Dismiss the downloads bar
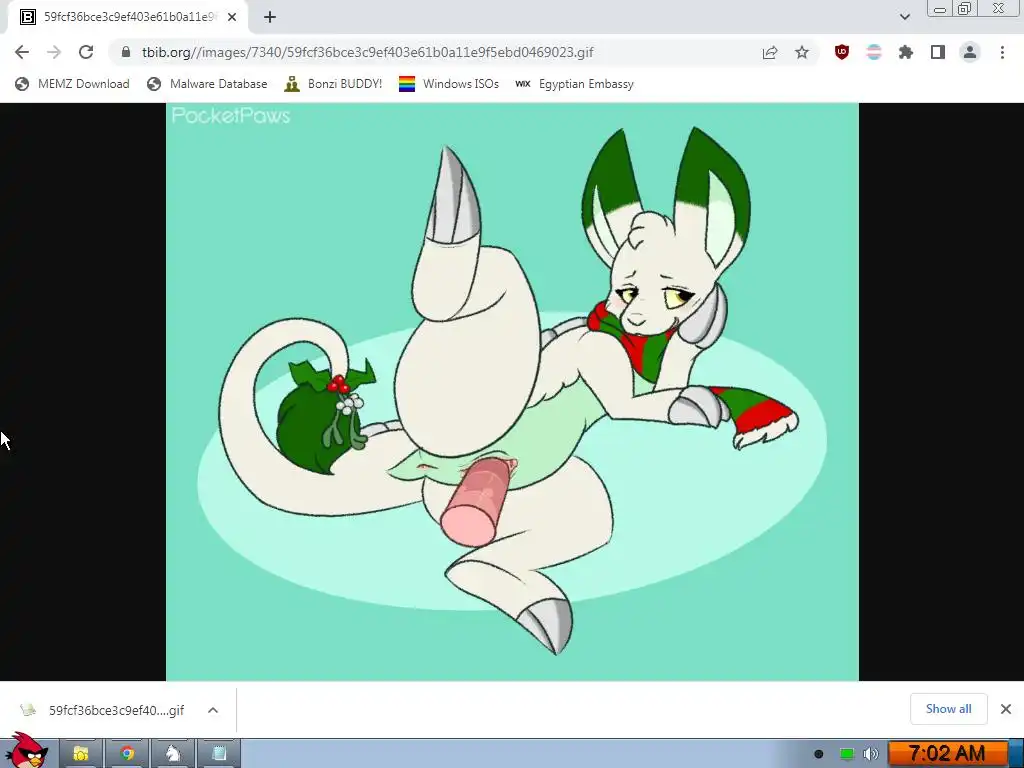The height and width of the screenshot is (768, 1024). 1006,709
